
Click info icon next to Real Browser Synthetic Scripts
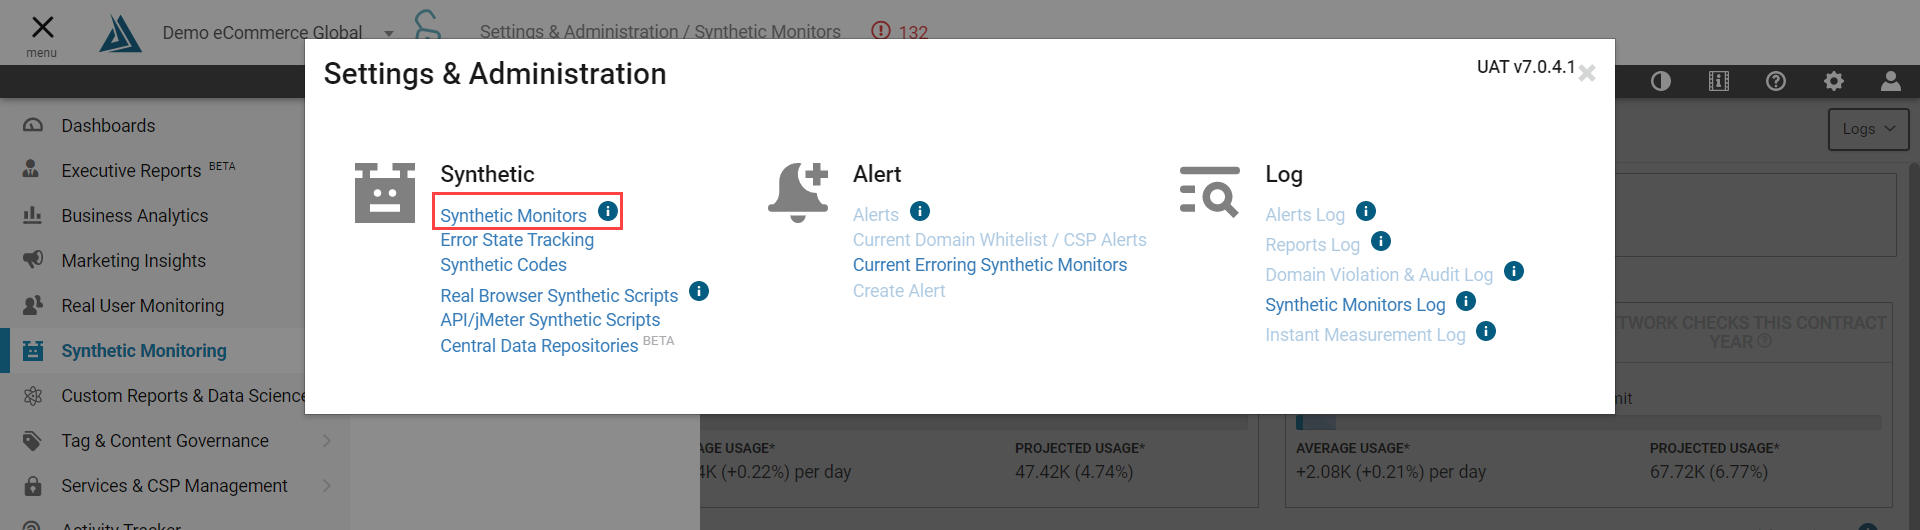tap(699, 291)
